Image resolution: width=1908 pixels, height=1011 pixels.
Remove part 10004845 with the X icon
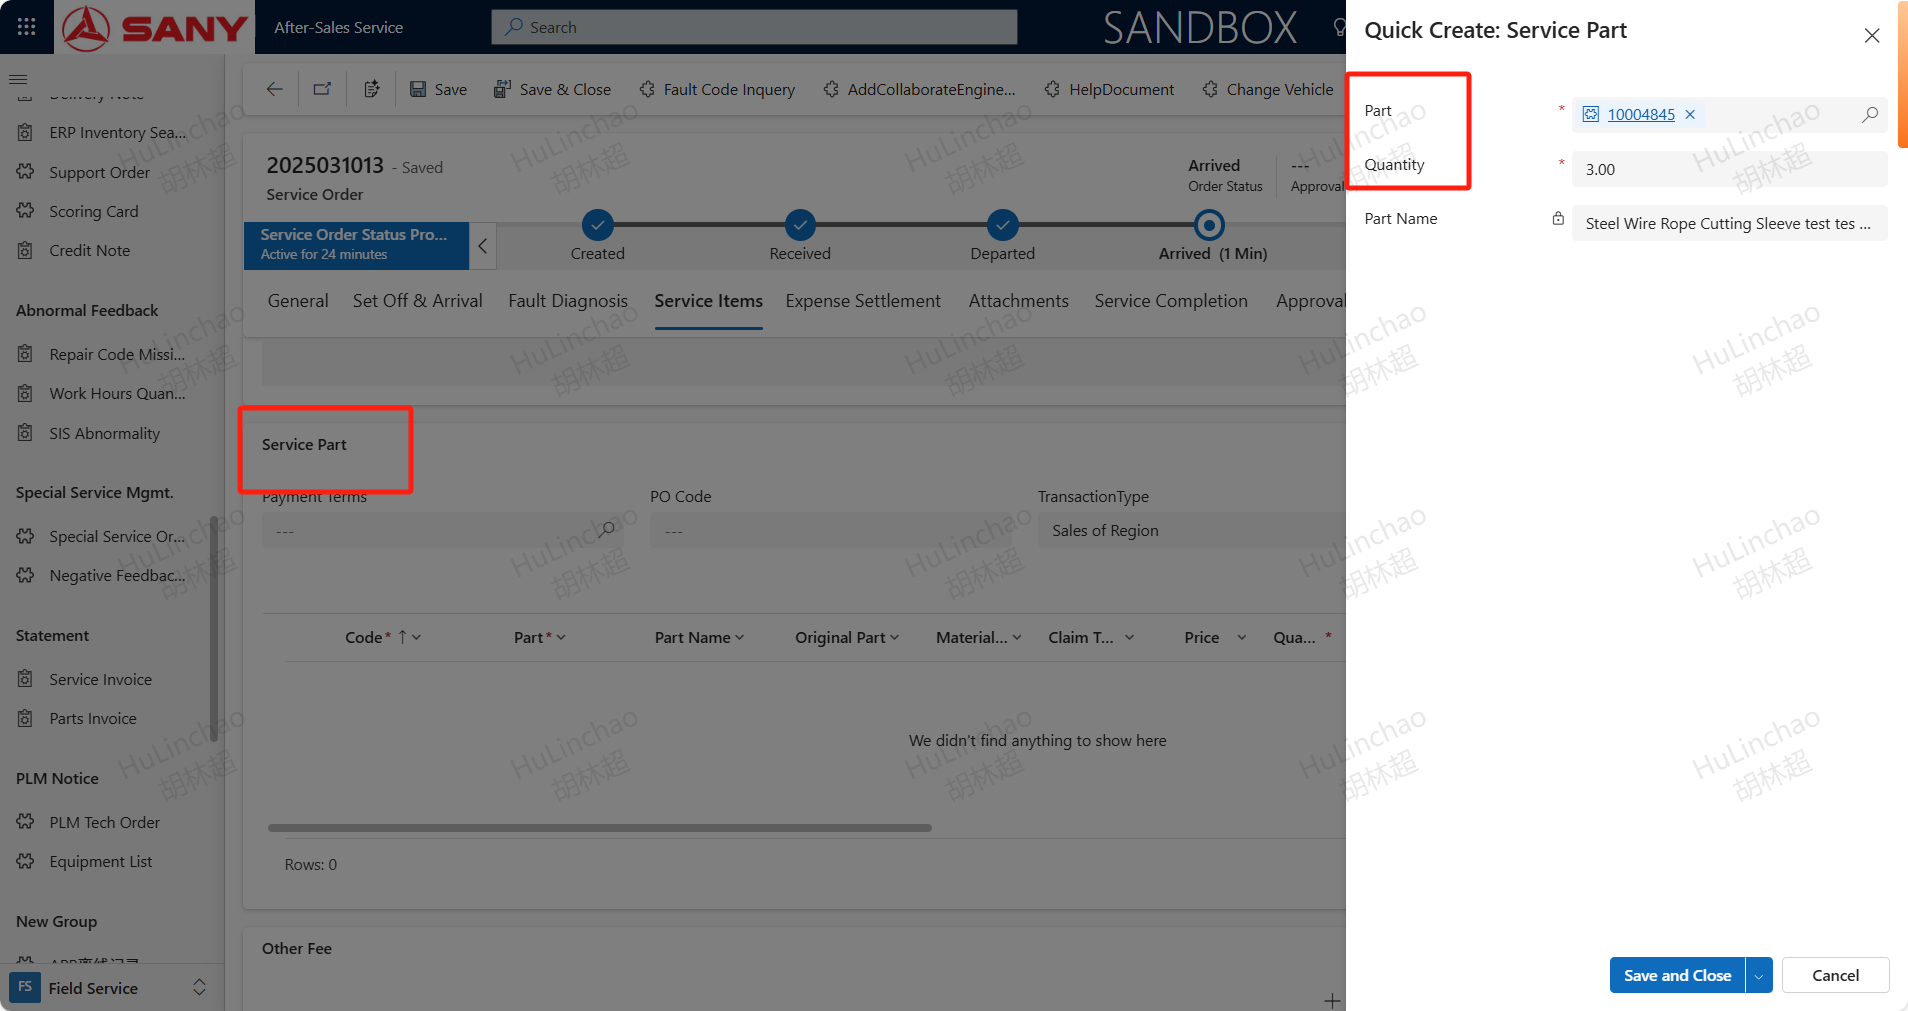(1690, 114)
